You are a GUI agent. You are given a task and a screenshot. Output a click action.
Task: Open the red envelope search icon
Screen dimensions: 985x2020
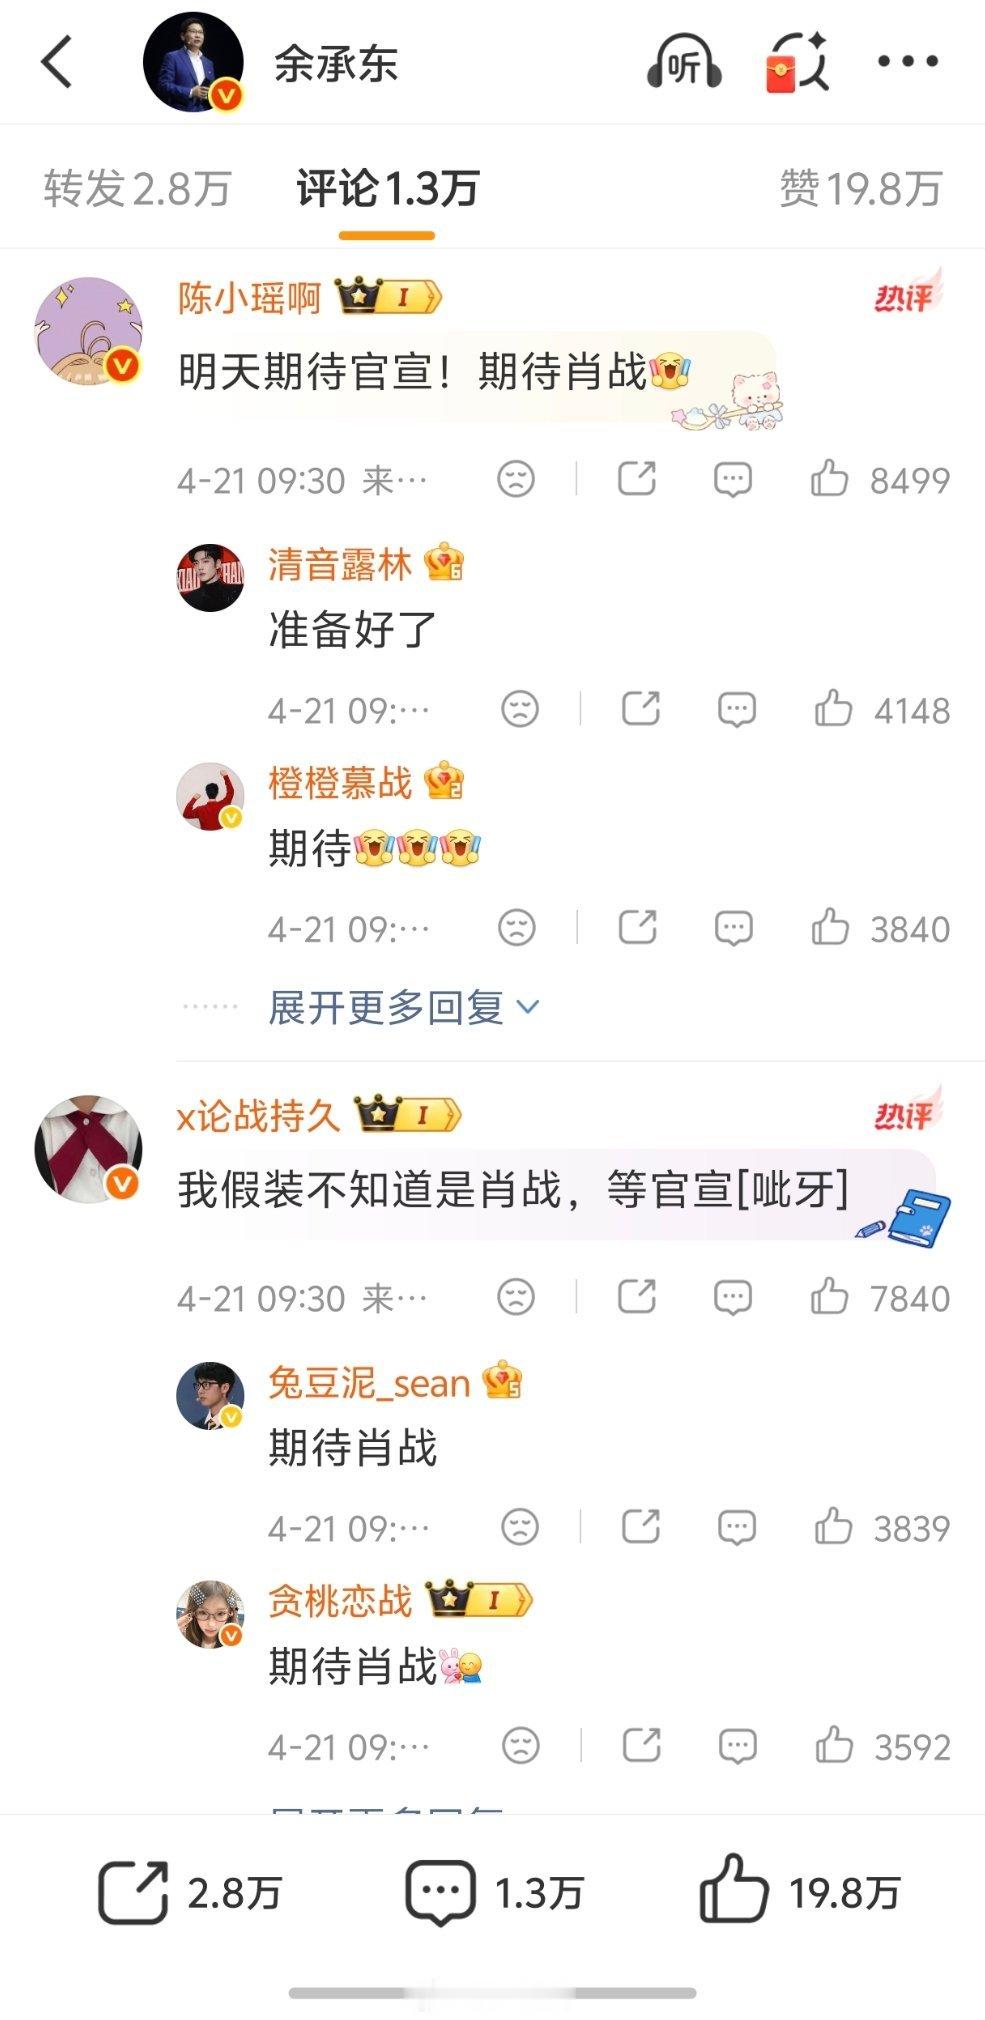point(798,62)
